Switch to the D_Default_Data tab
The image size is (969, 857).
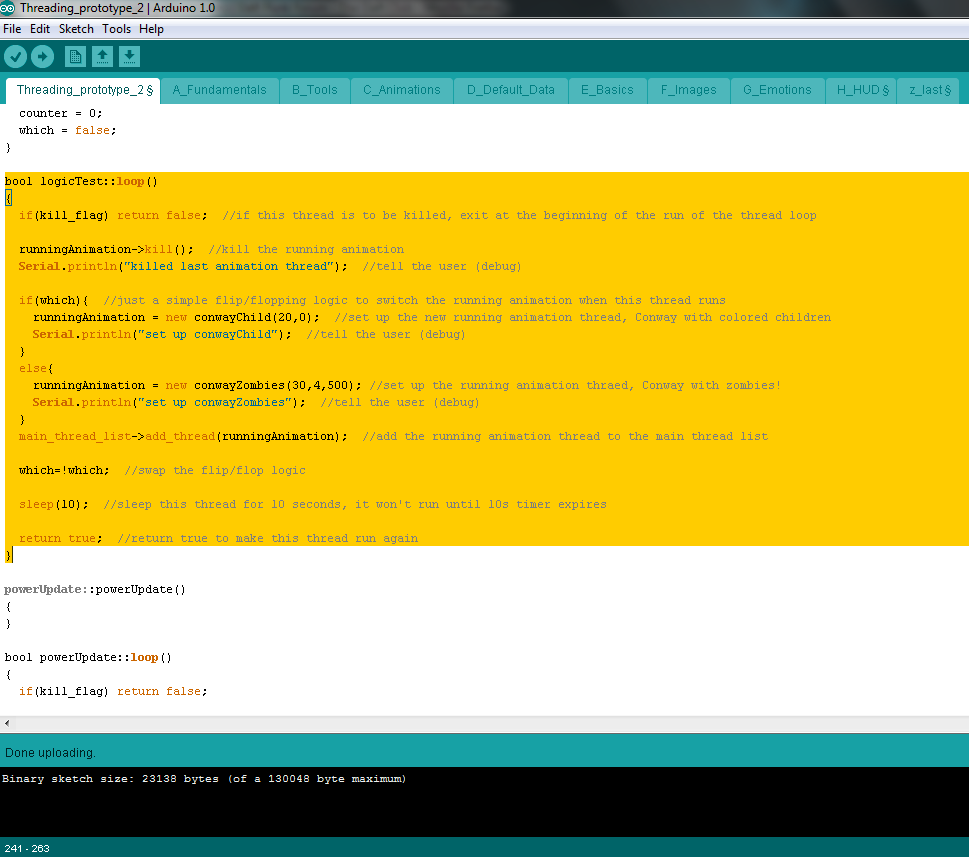(510, 90)
